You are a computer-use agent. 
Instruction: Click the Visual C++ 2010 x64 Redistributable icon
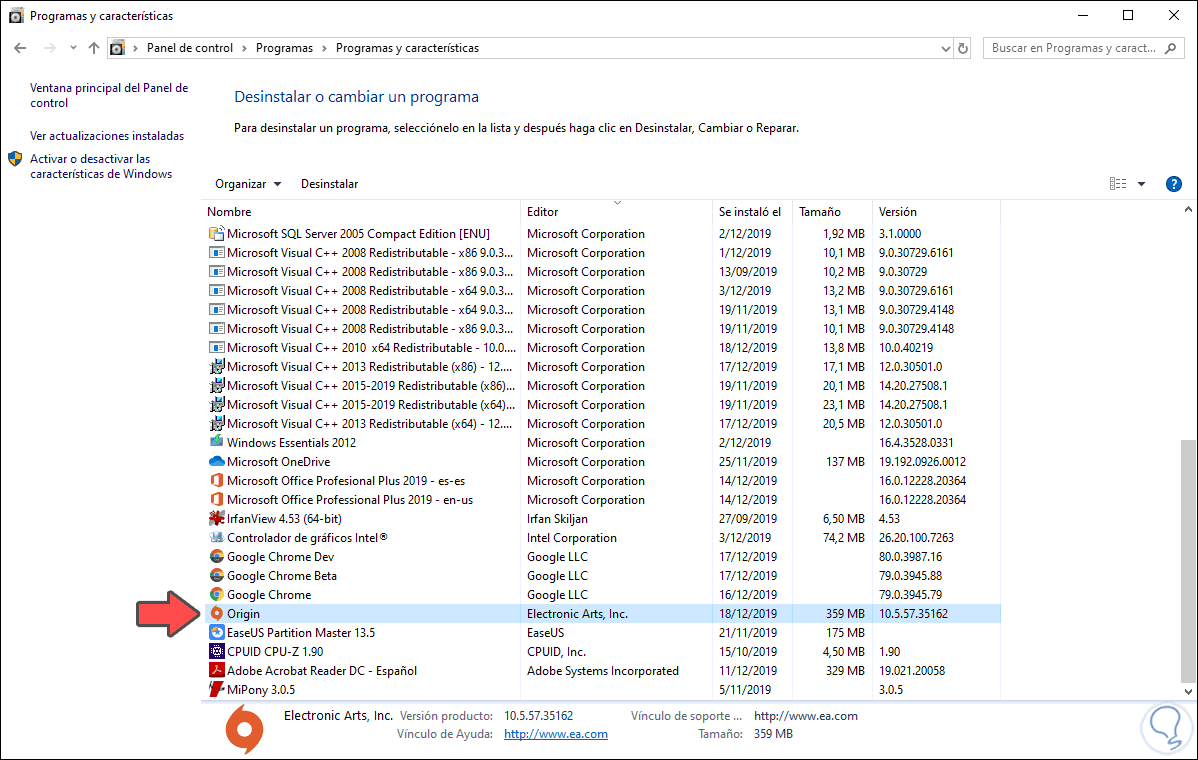217,348
